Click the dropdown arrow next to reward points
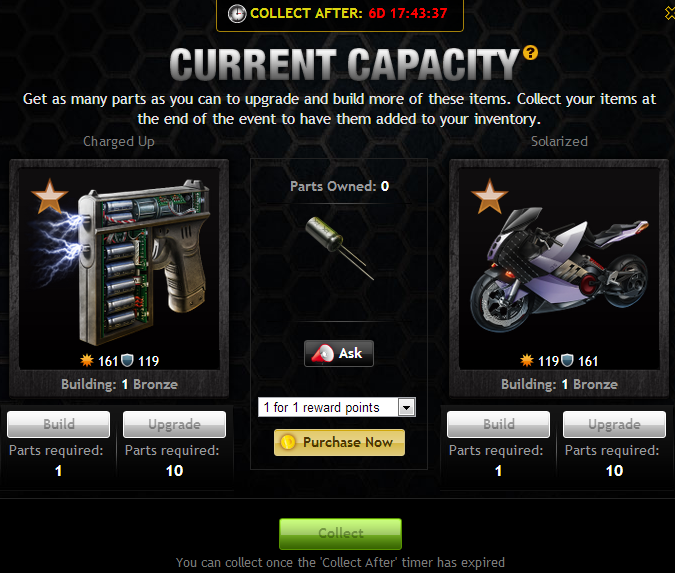Viewport: 675px width, 573px height. click(x=406, y=407)
